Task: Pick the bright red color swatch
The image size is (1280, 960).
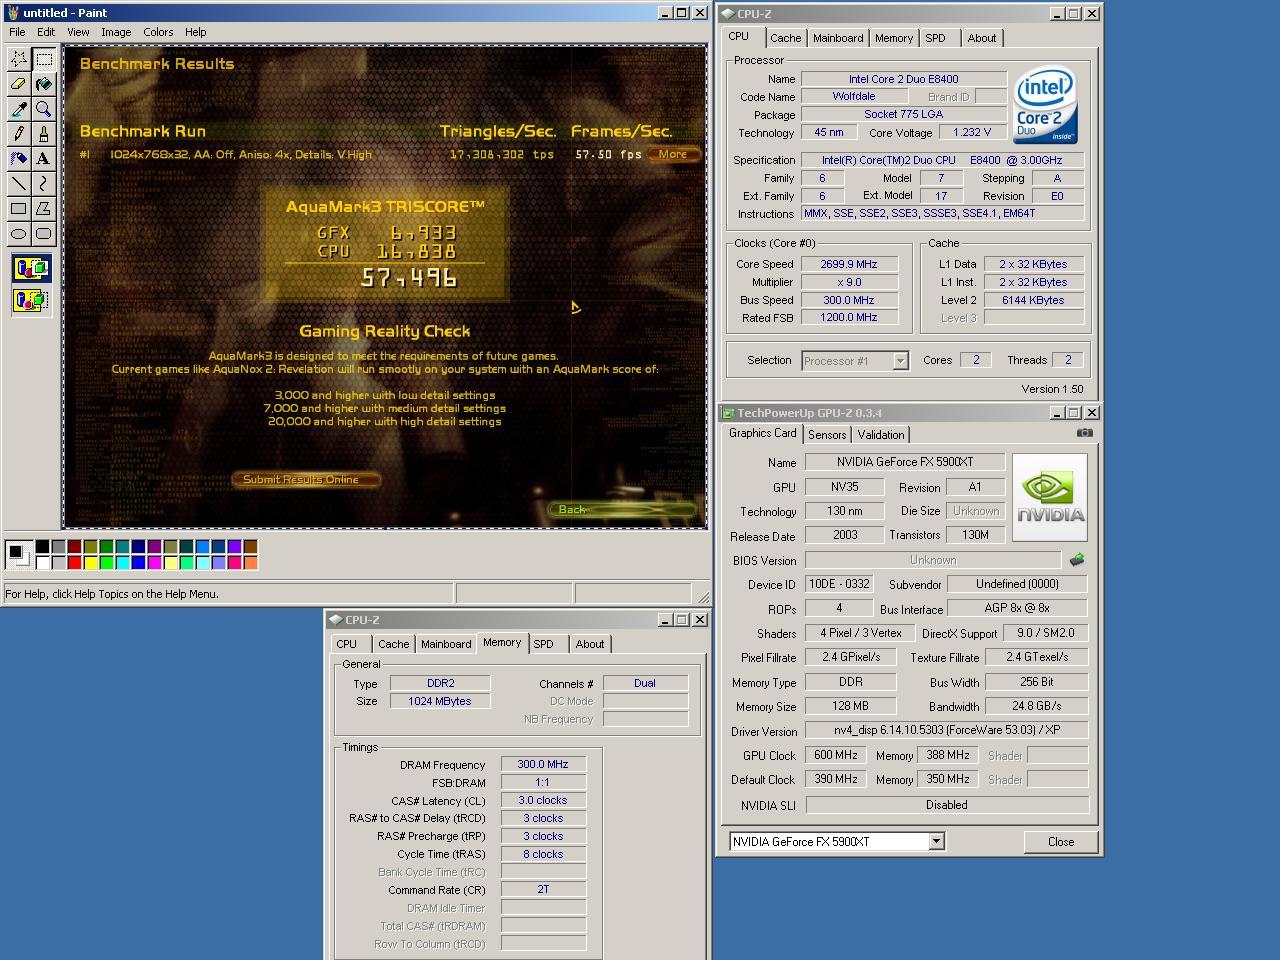Action: click(75, 562)
